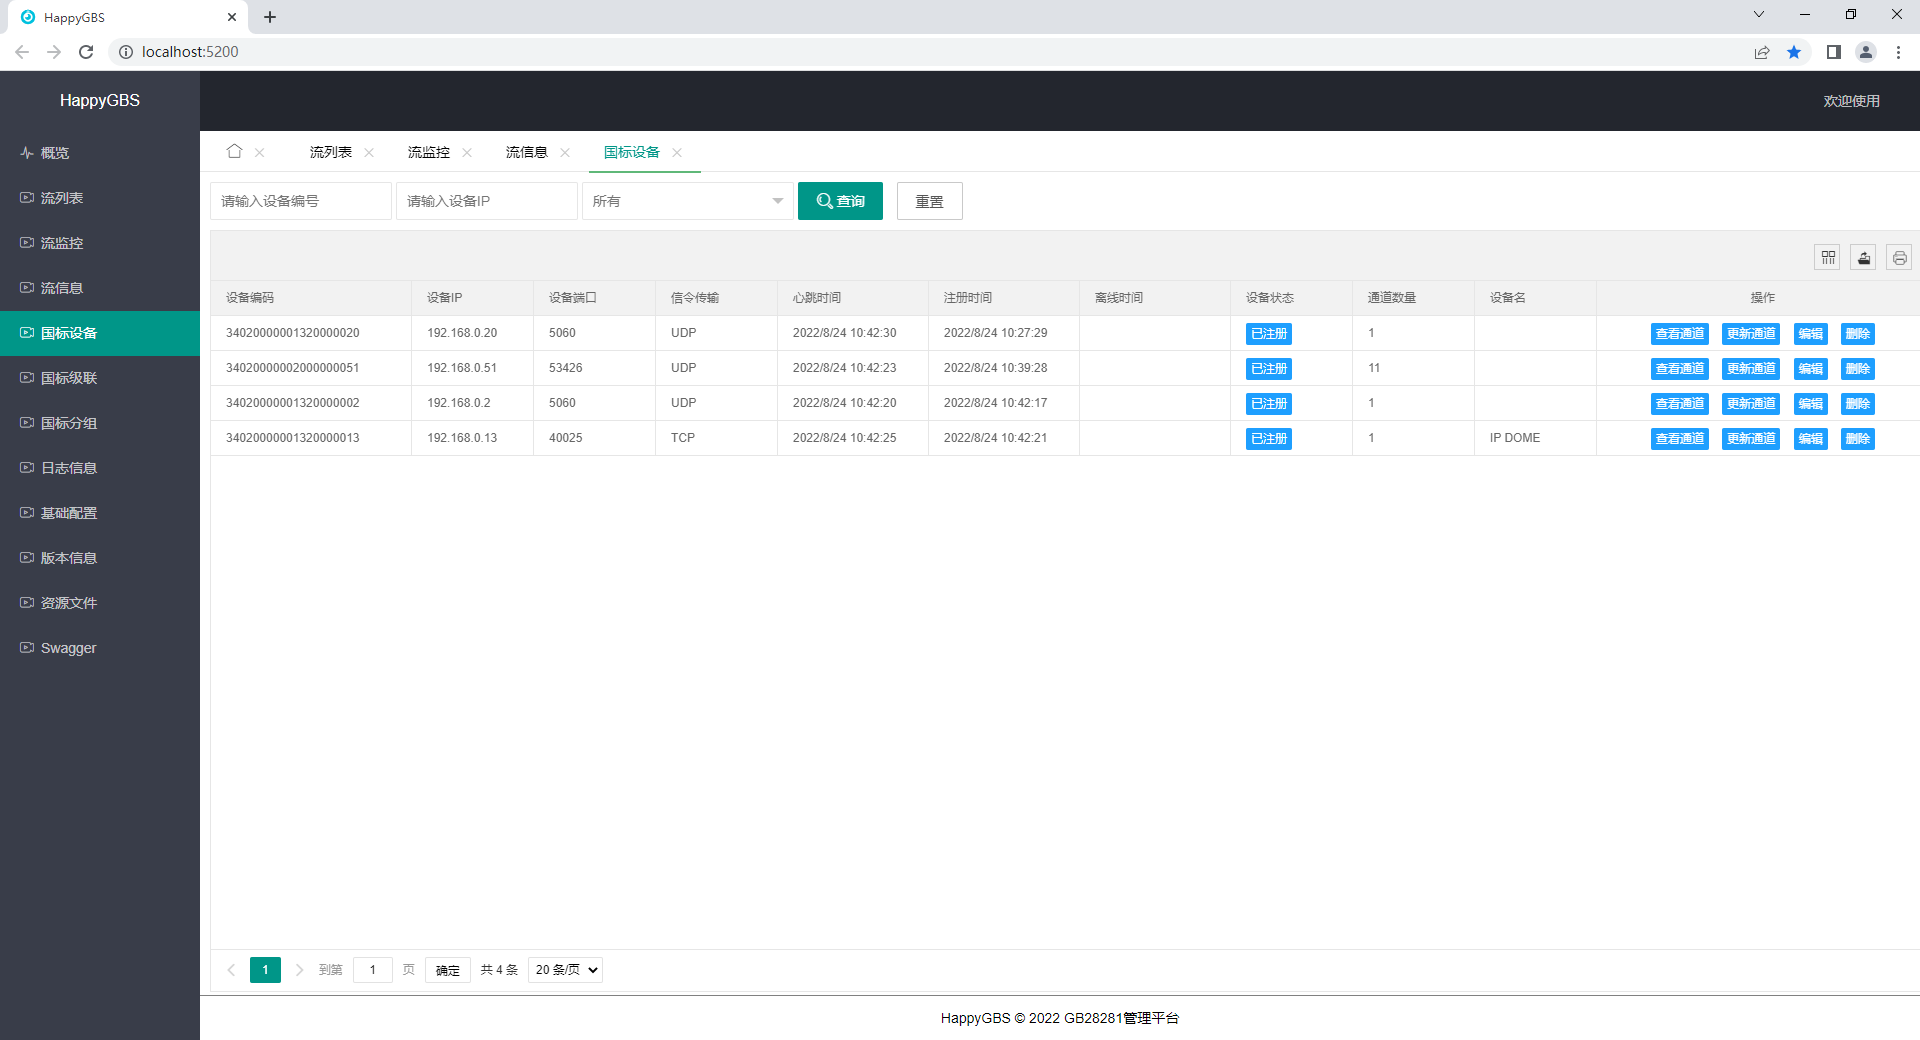Click 删除 for device 192.168.0.13

tap(1857, 439)
